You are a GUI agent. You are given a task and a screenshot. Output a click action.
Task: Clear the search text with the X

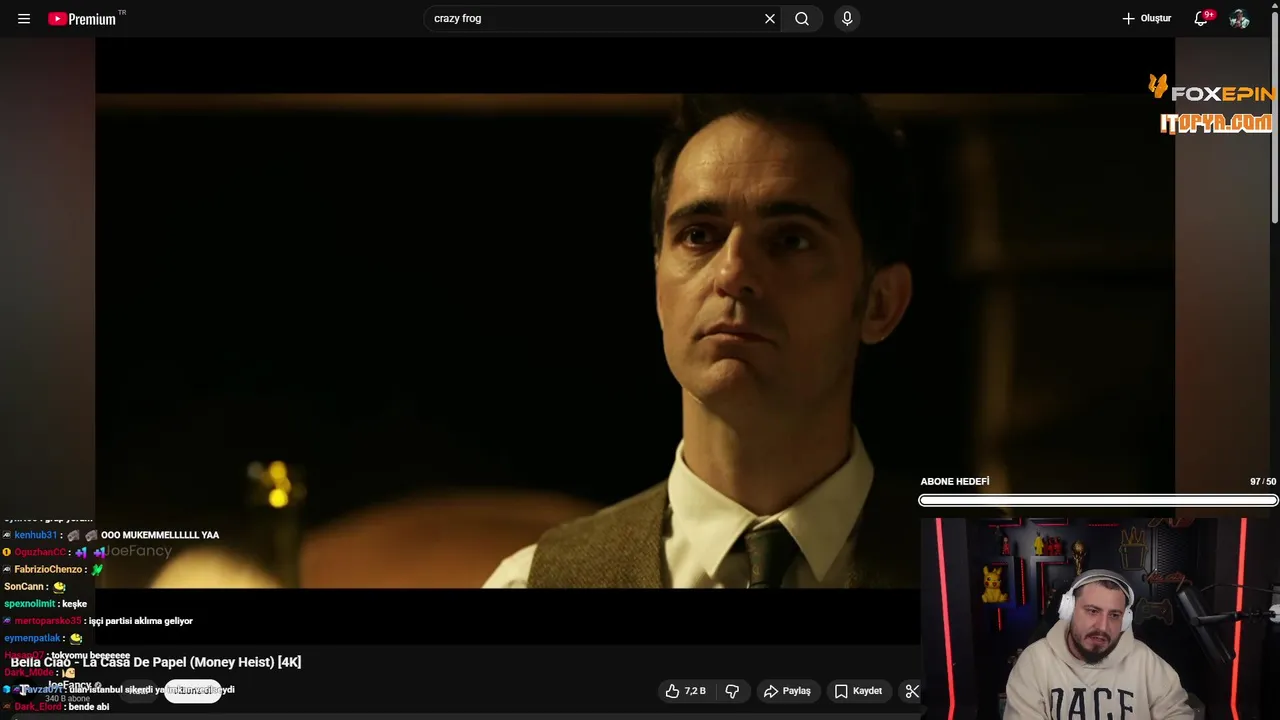[770, 18]
